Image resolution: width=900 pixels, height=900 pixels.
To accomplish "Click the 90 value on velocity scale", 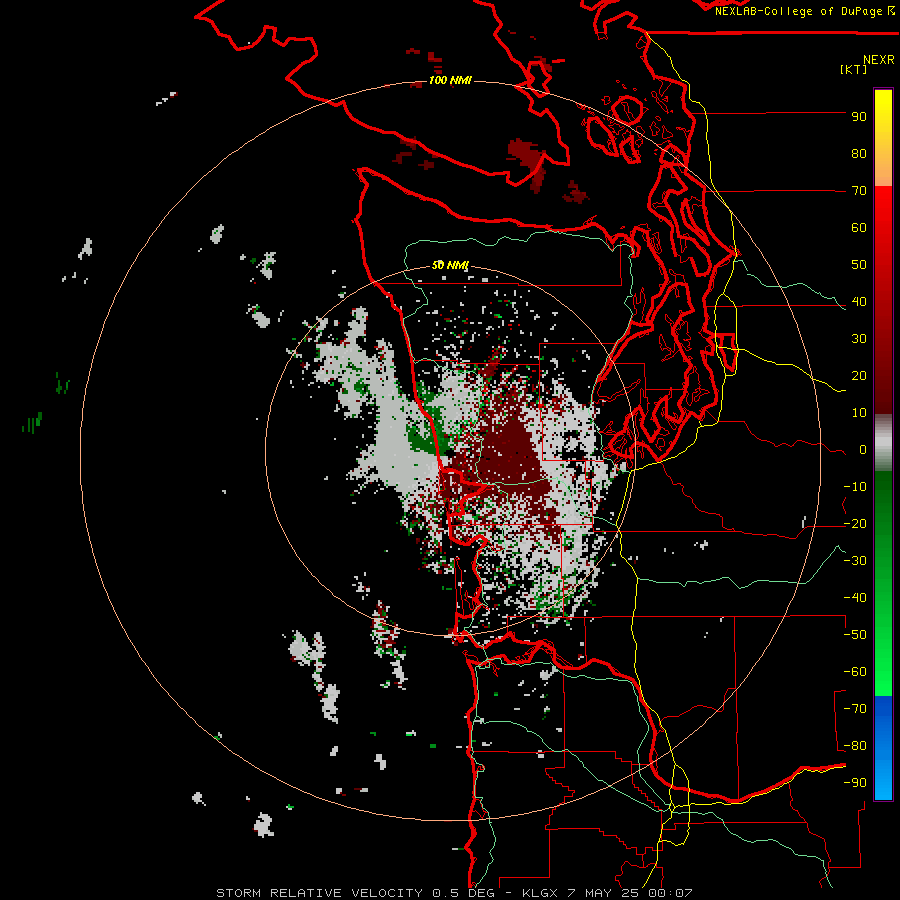I will 859,117.
